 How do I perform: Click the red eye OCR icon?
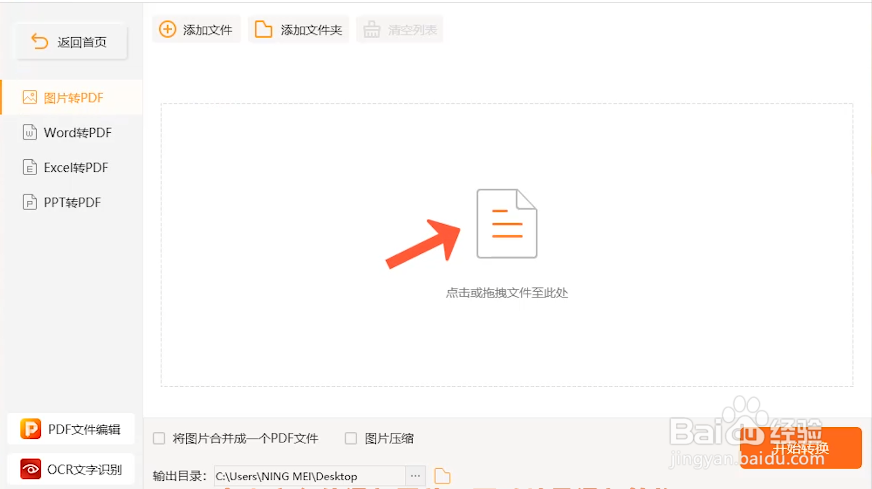click(x=31, y=469)
